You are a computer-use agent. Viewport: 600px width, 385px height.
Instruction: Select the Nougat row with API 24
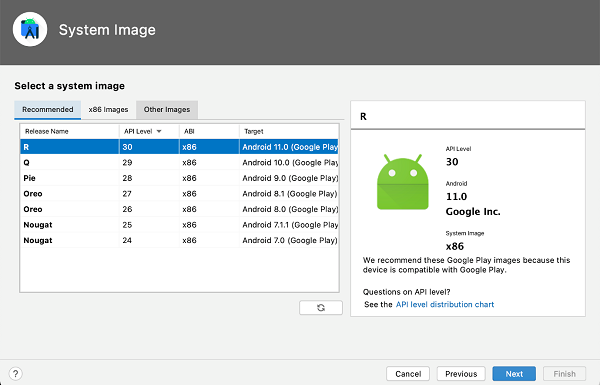179,240
